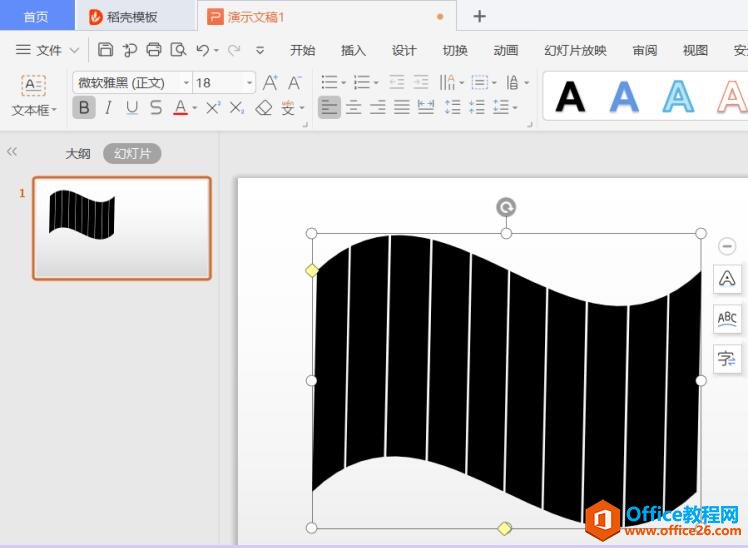
Task: Click the increase font size icon
Action: tap(270, 83)
